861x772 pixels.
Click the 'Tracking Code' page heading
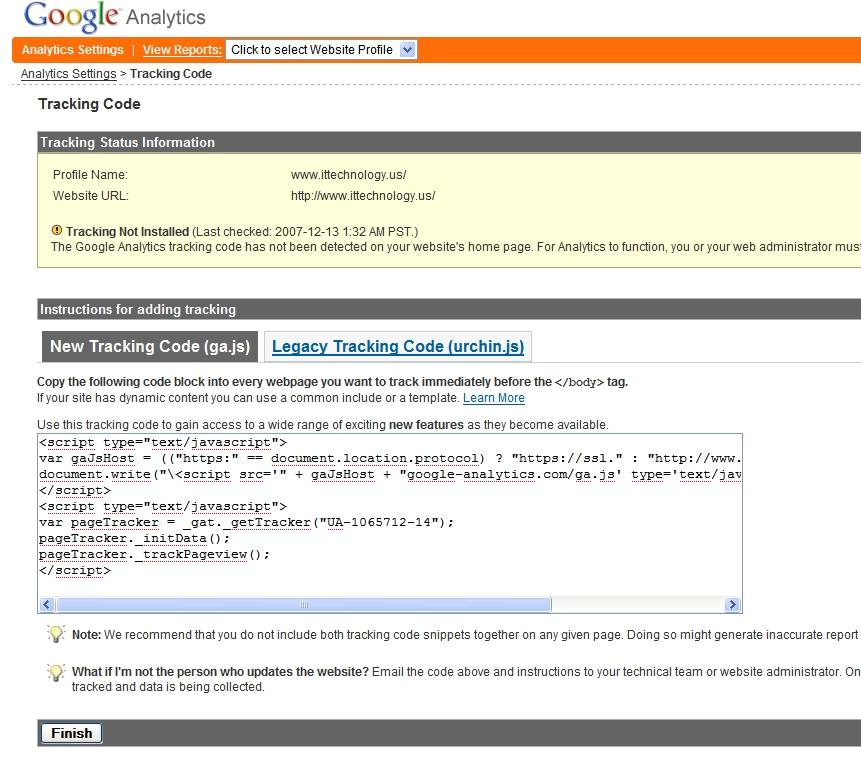(90, 104)
